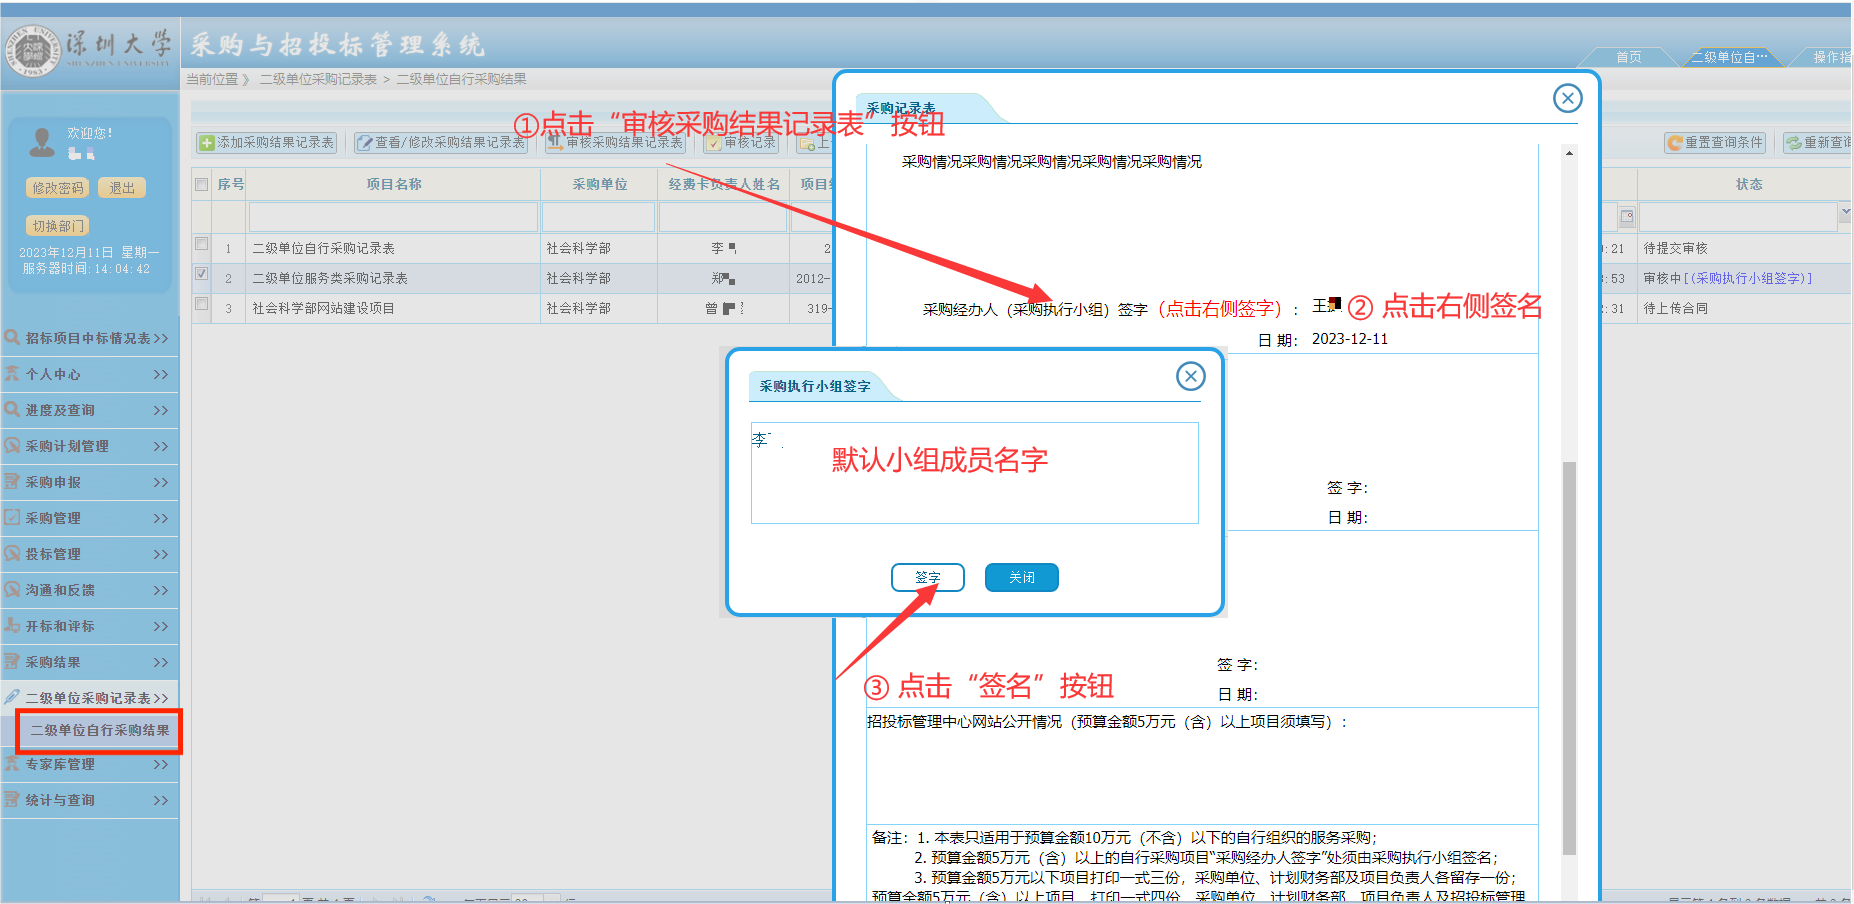
Task: Open the 状态 filter dropdown arrow
Action: [x=1844, y=213]
